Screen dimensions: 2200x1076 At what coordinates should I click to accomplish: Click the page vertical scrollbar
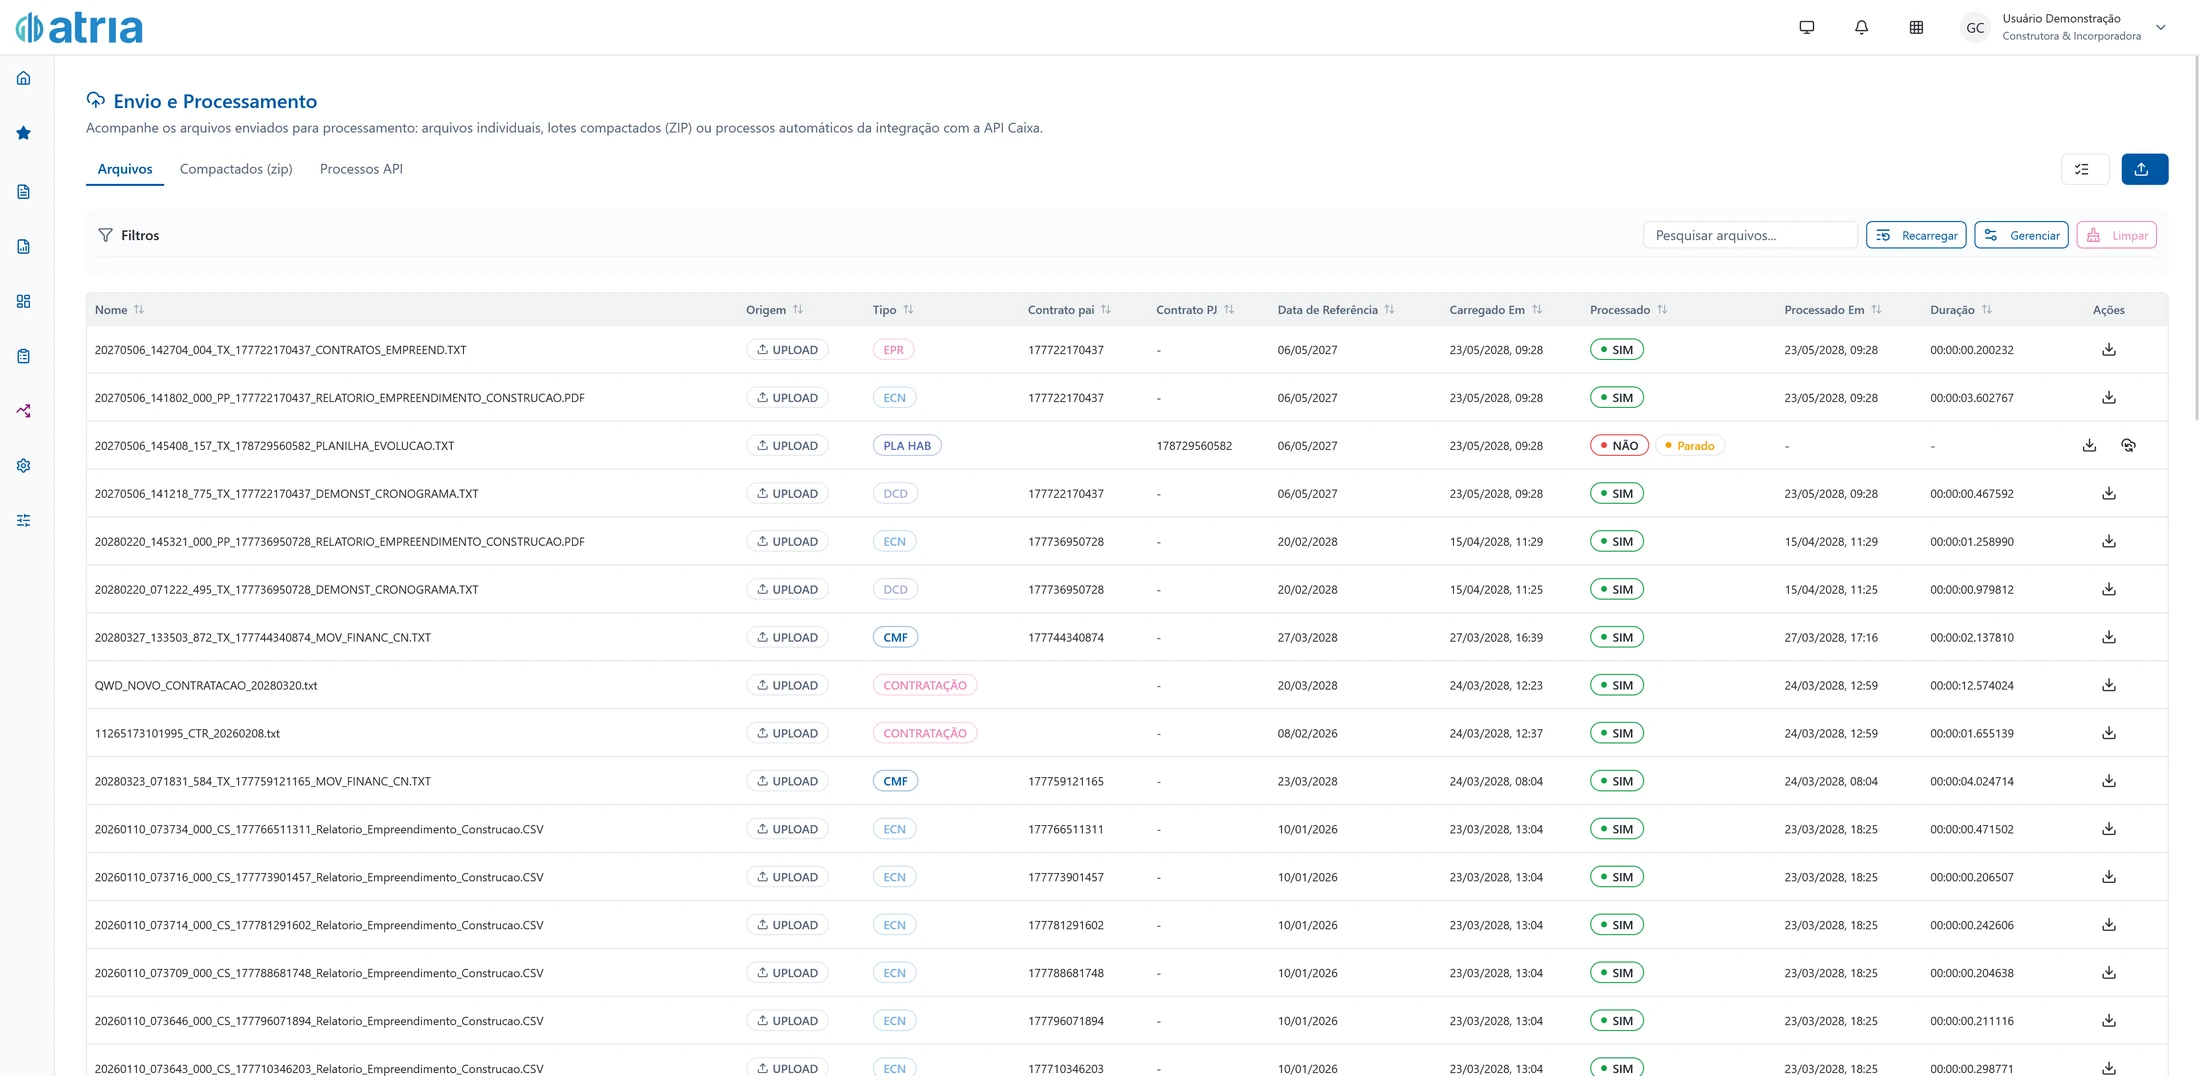pos(2195,240)
